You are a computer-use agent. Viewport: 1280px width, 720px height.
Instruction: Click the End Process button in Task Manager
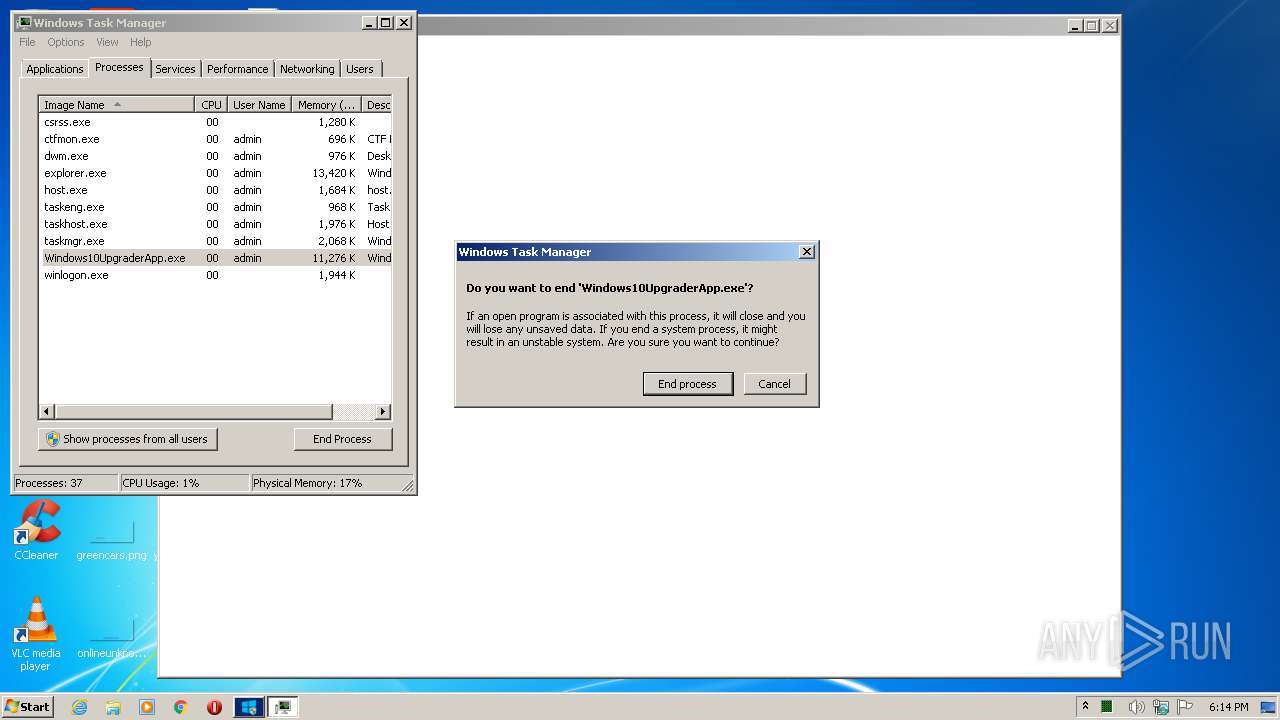coord(343,439)
